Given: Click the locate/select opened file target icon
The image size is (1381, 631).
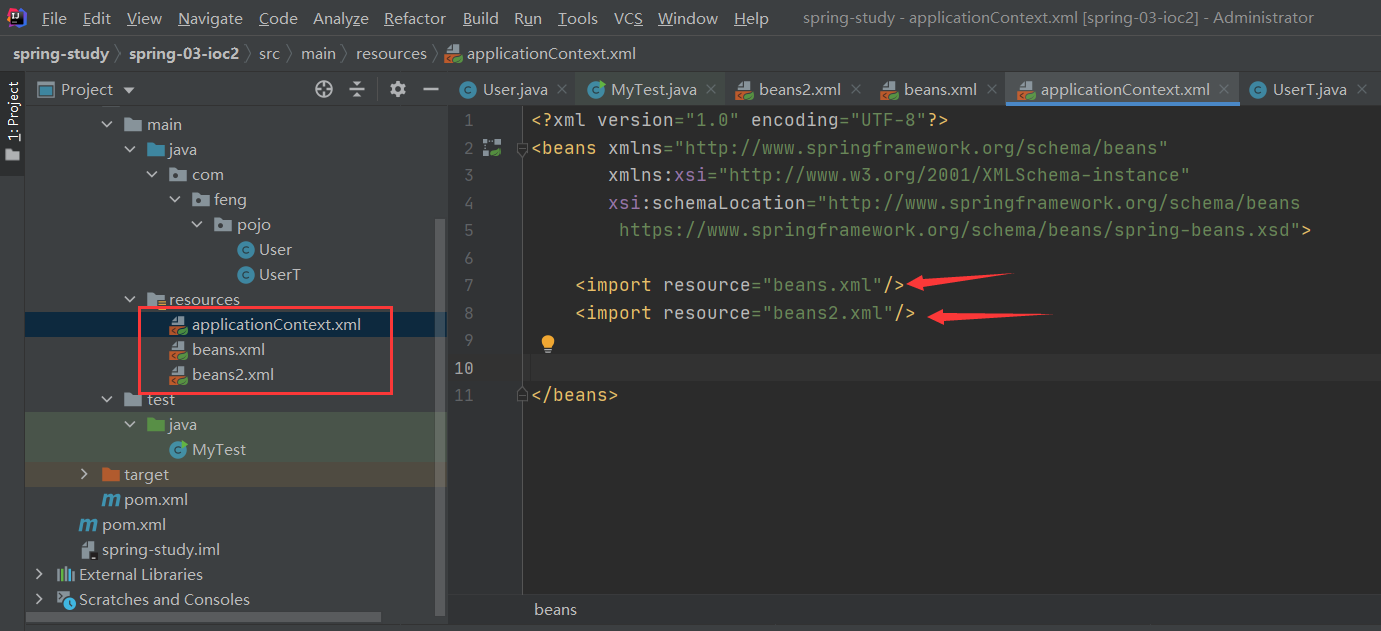Looking at the screenshot, I should (323, 89).
